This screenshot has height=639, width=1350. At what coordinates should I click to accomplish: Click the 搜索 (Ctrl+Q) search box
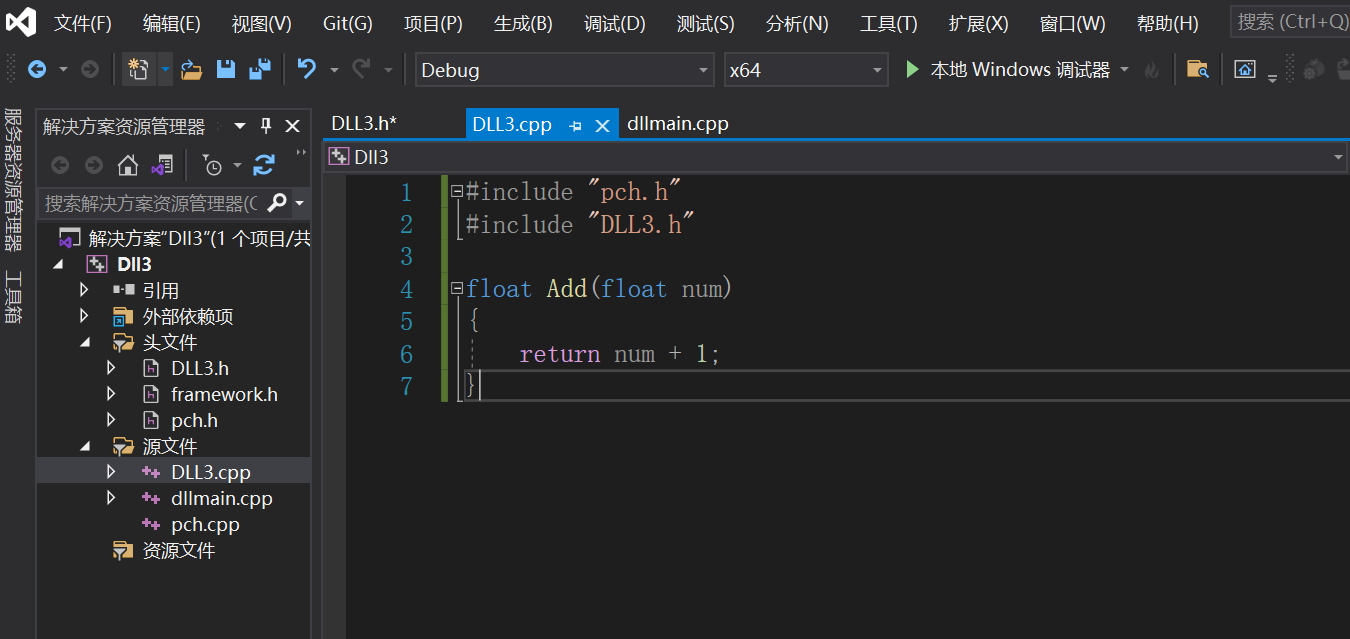[1290, 21]
